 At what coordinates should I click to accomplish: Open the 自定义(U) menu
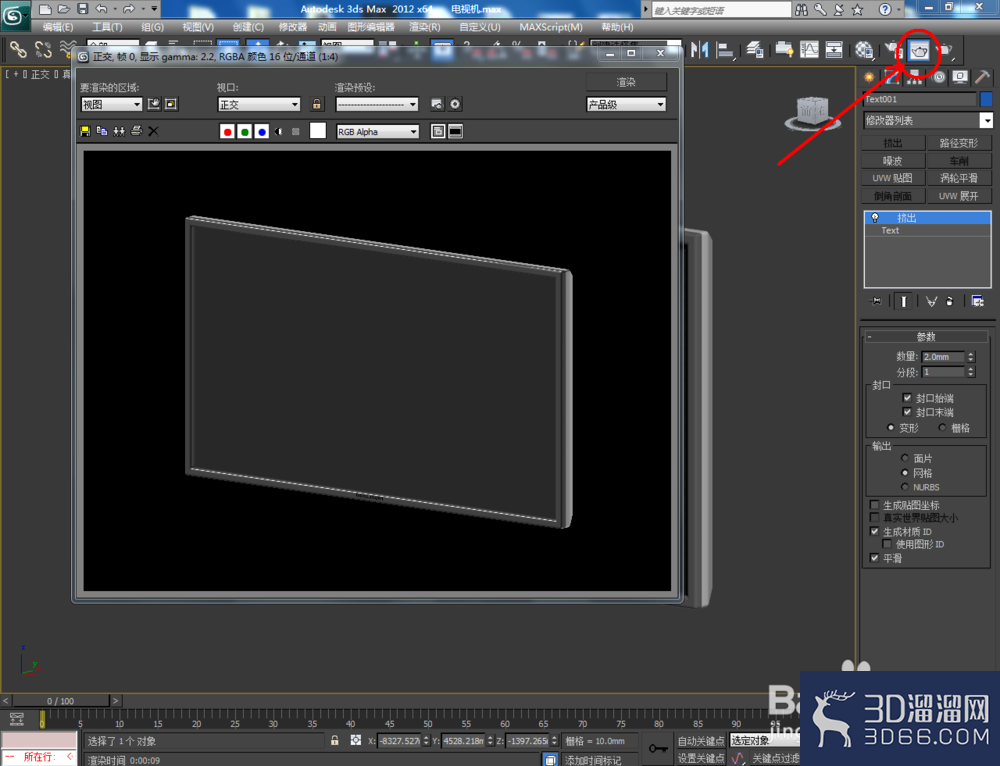tap(480, 27)
